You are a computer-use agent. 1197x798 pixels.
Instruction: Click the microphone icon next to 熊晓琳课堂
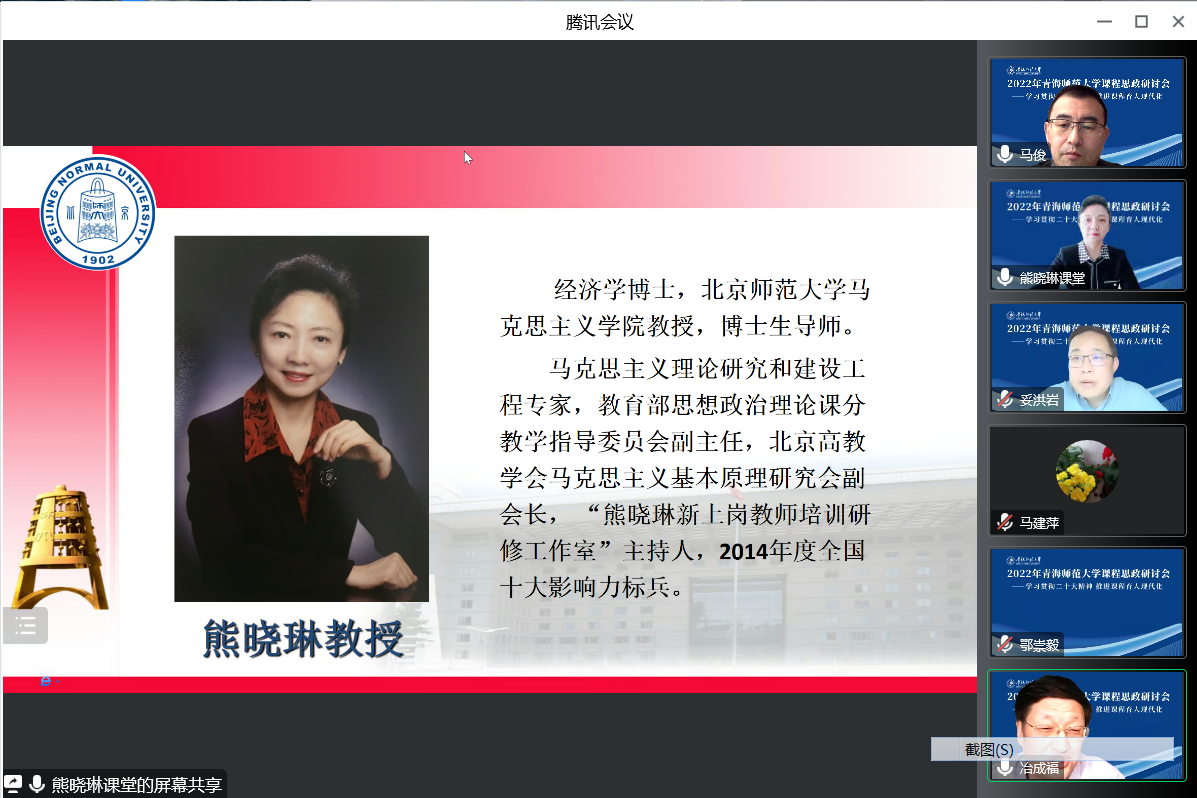(1004, 278)
